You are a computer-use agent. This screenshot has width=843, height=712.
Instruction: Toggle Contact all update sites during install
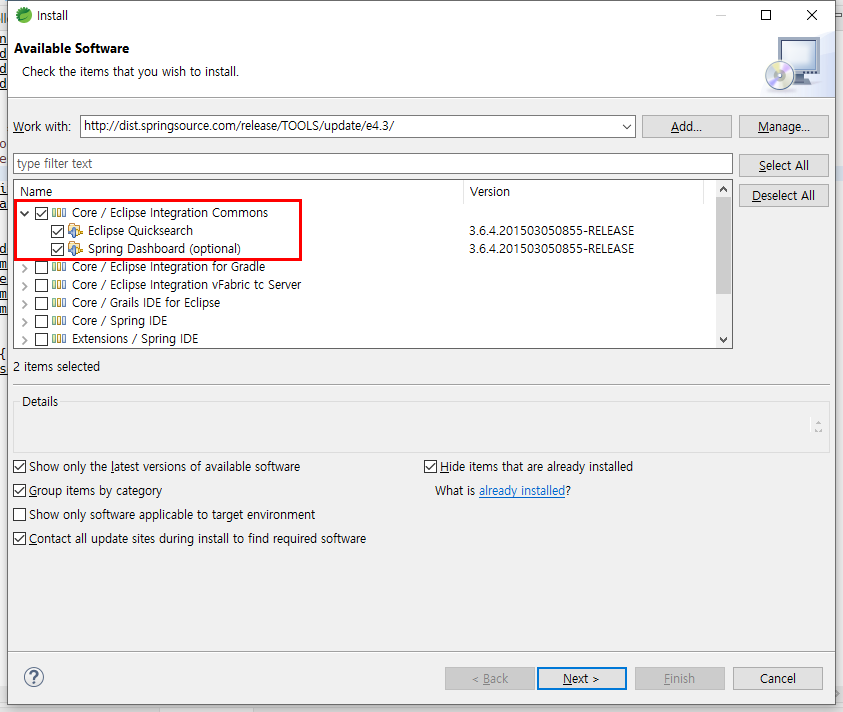[19, 538]
